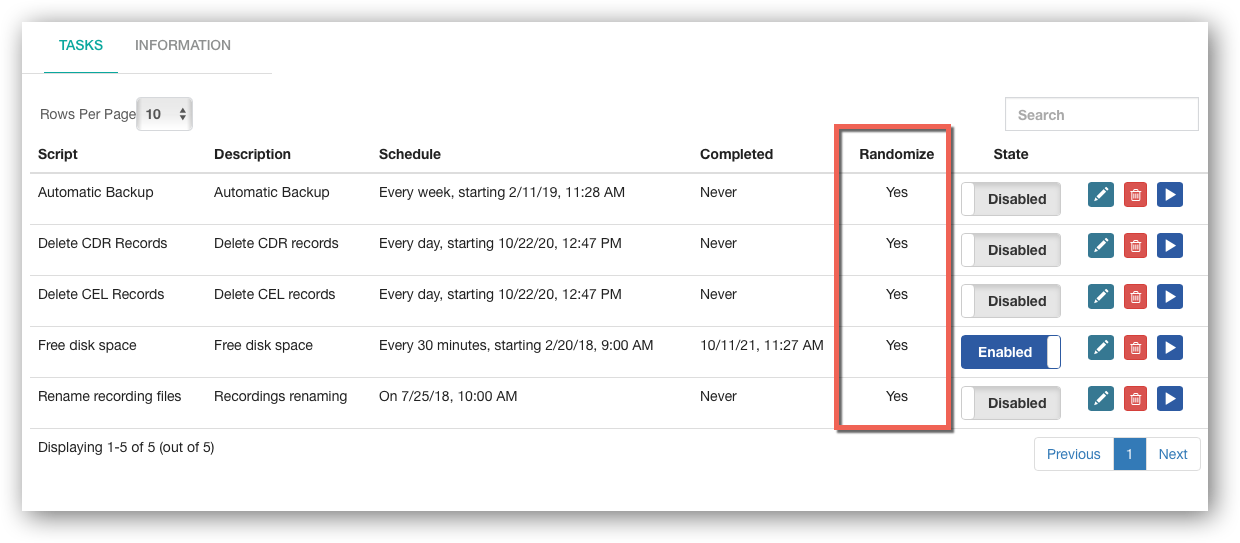Delete the Automatic Backup task
The image size is (1240, 543).
(1136, 194)
